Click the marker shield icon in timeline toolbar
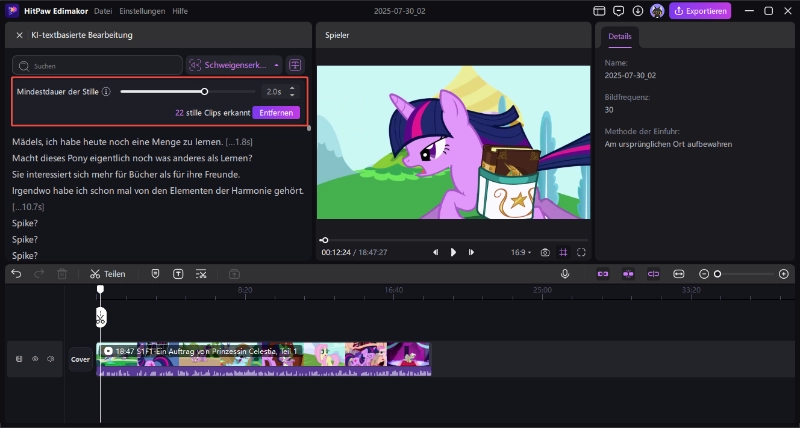This screenshot has height=428, width=800. click(x=156, y=274)
